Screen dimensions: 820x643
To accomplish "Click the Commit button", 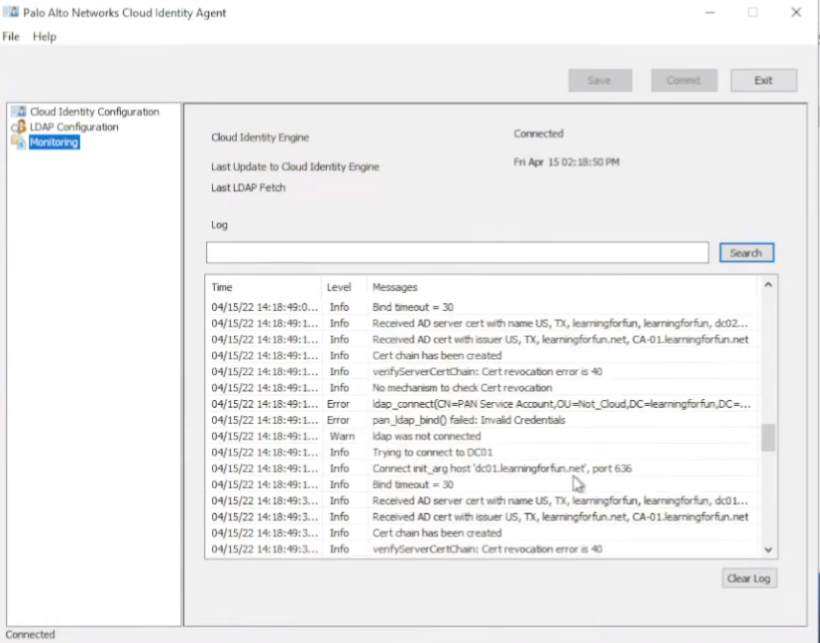I will coord(684,81).
